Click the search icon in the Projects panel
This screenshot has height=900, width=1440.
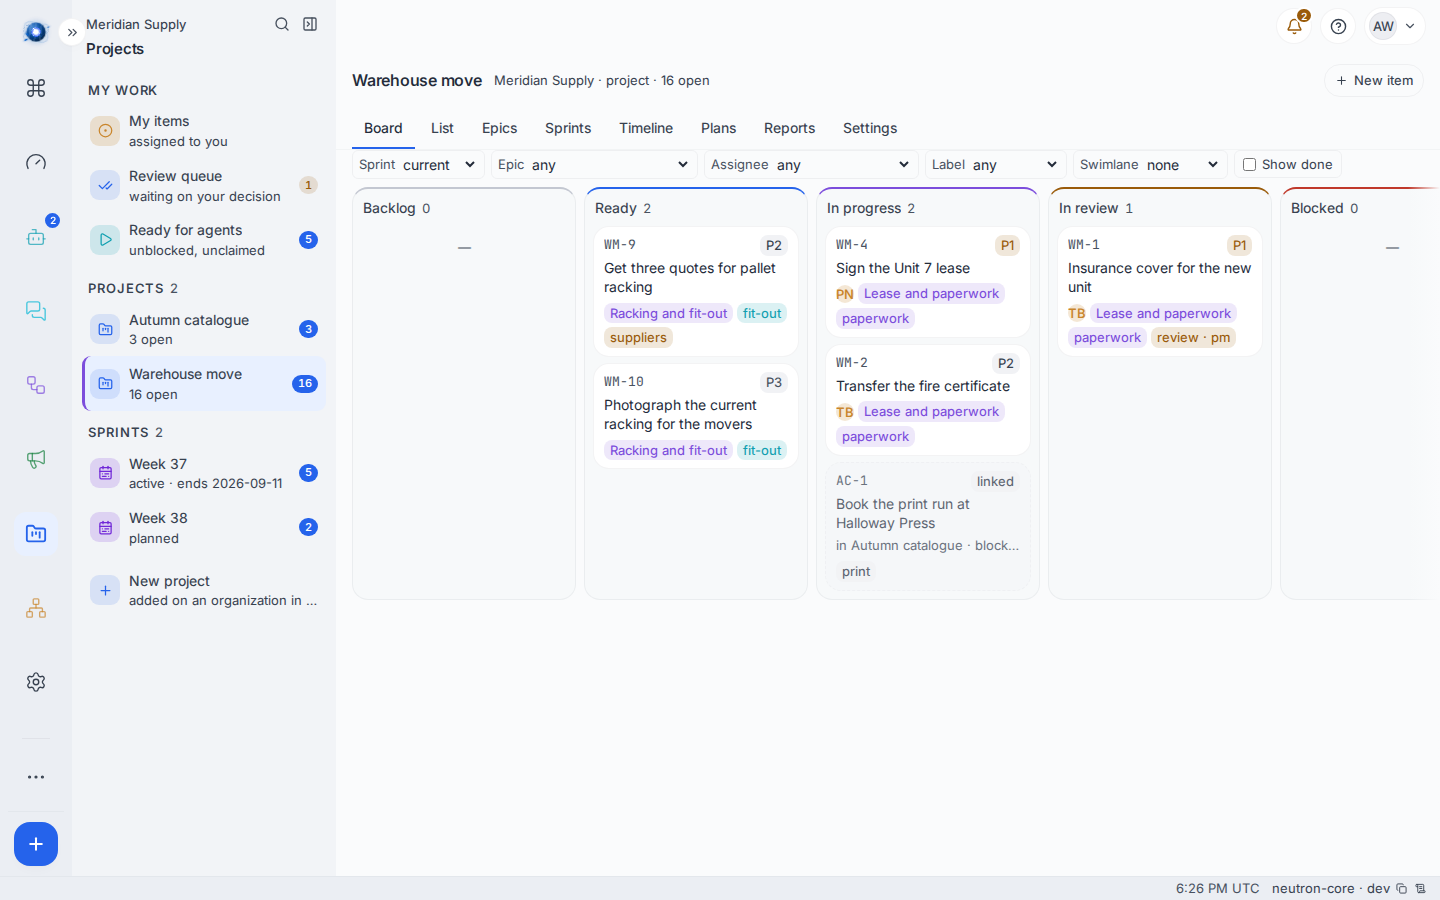(x=282, y=24)
